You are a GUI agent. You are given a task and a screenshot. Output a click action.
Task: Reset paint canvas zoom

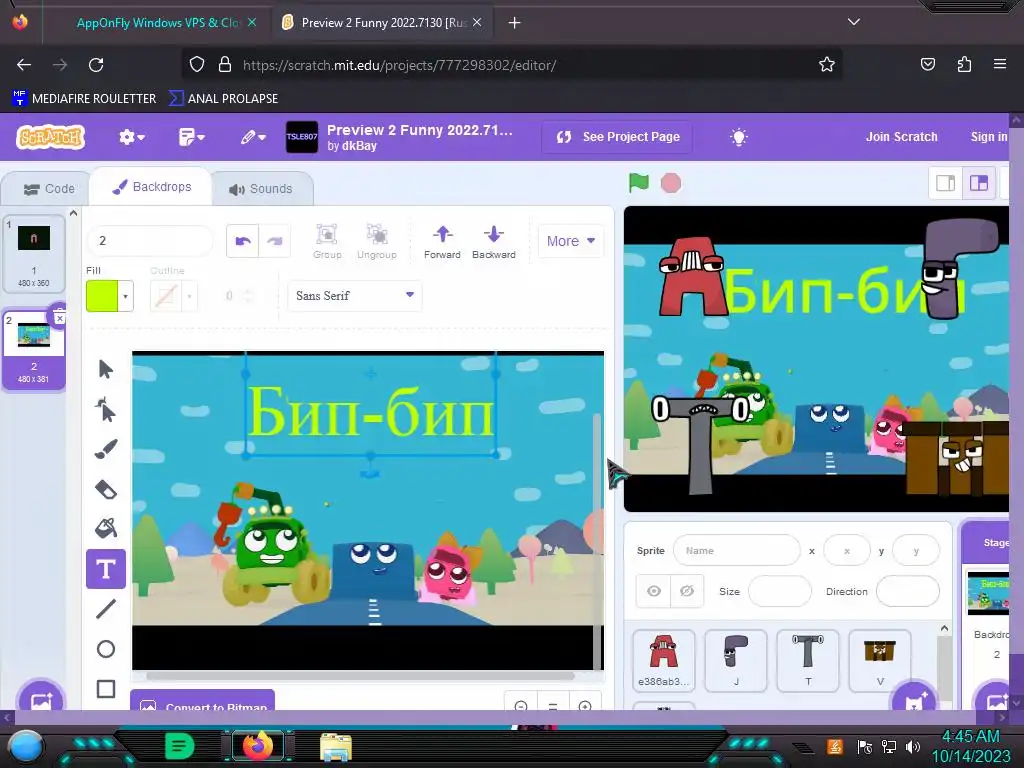pyautogui.click(x=553, y=707)
